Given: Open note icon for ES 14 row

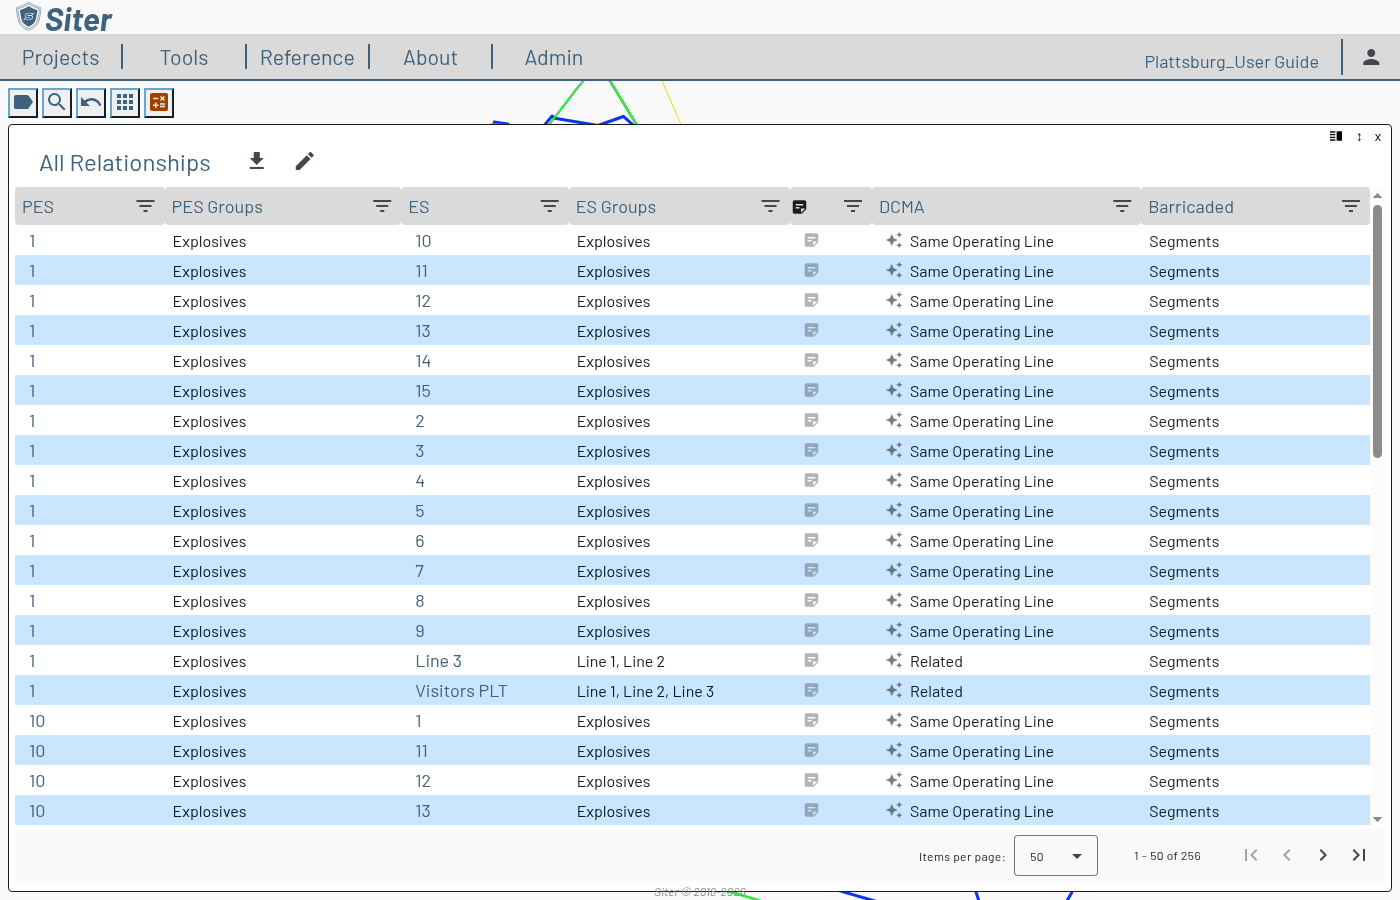Looking at the screenshot, I should tap(812, 360).
